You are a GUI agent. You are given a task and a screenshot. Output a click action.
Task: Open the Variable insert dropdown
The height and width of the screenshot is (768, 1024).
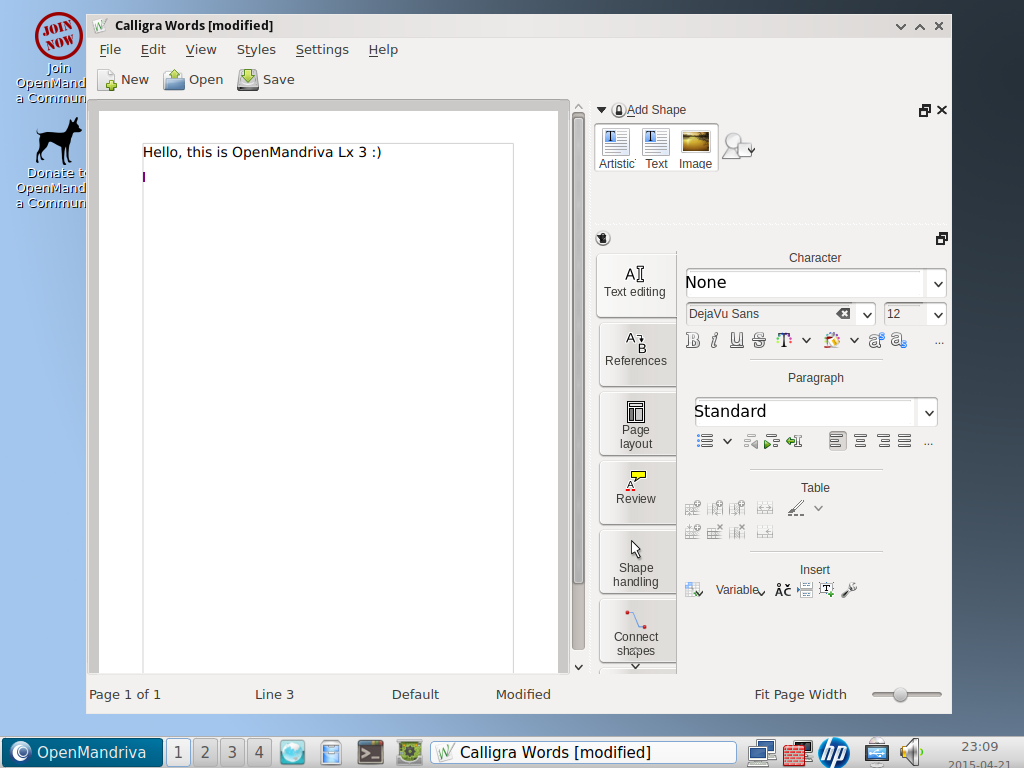pyautogui.click(x=740, y=590)
